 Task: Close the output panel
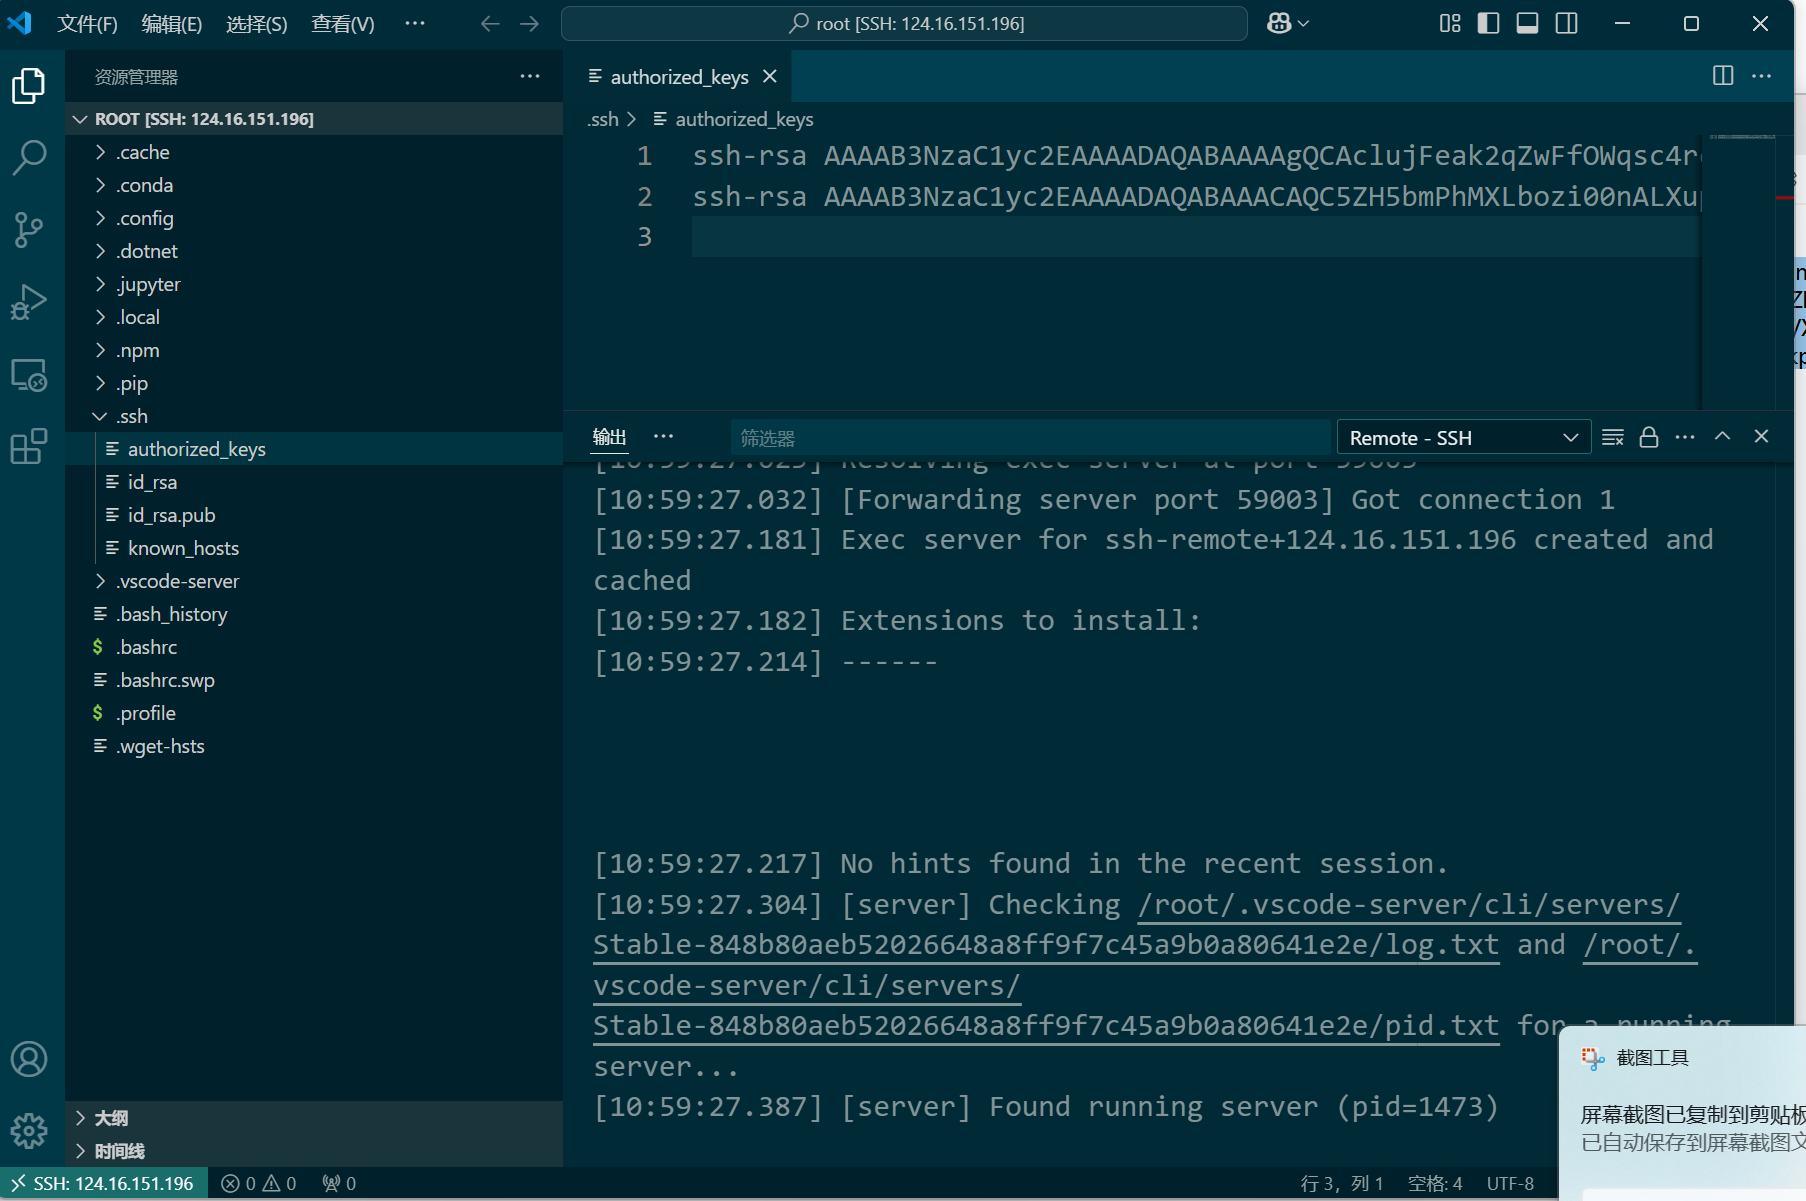tap(1762, 436)
